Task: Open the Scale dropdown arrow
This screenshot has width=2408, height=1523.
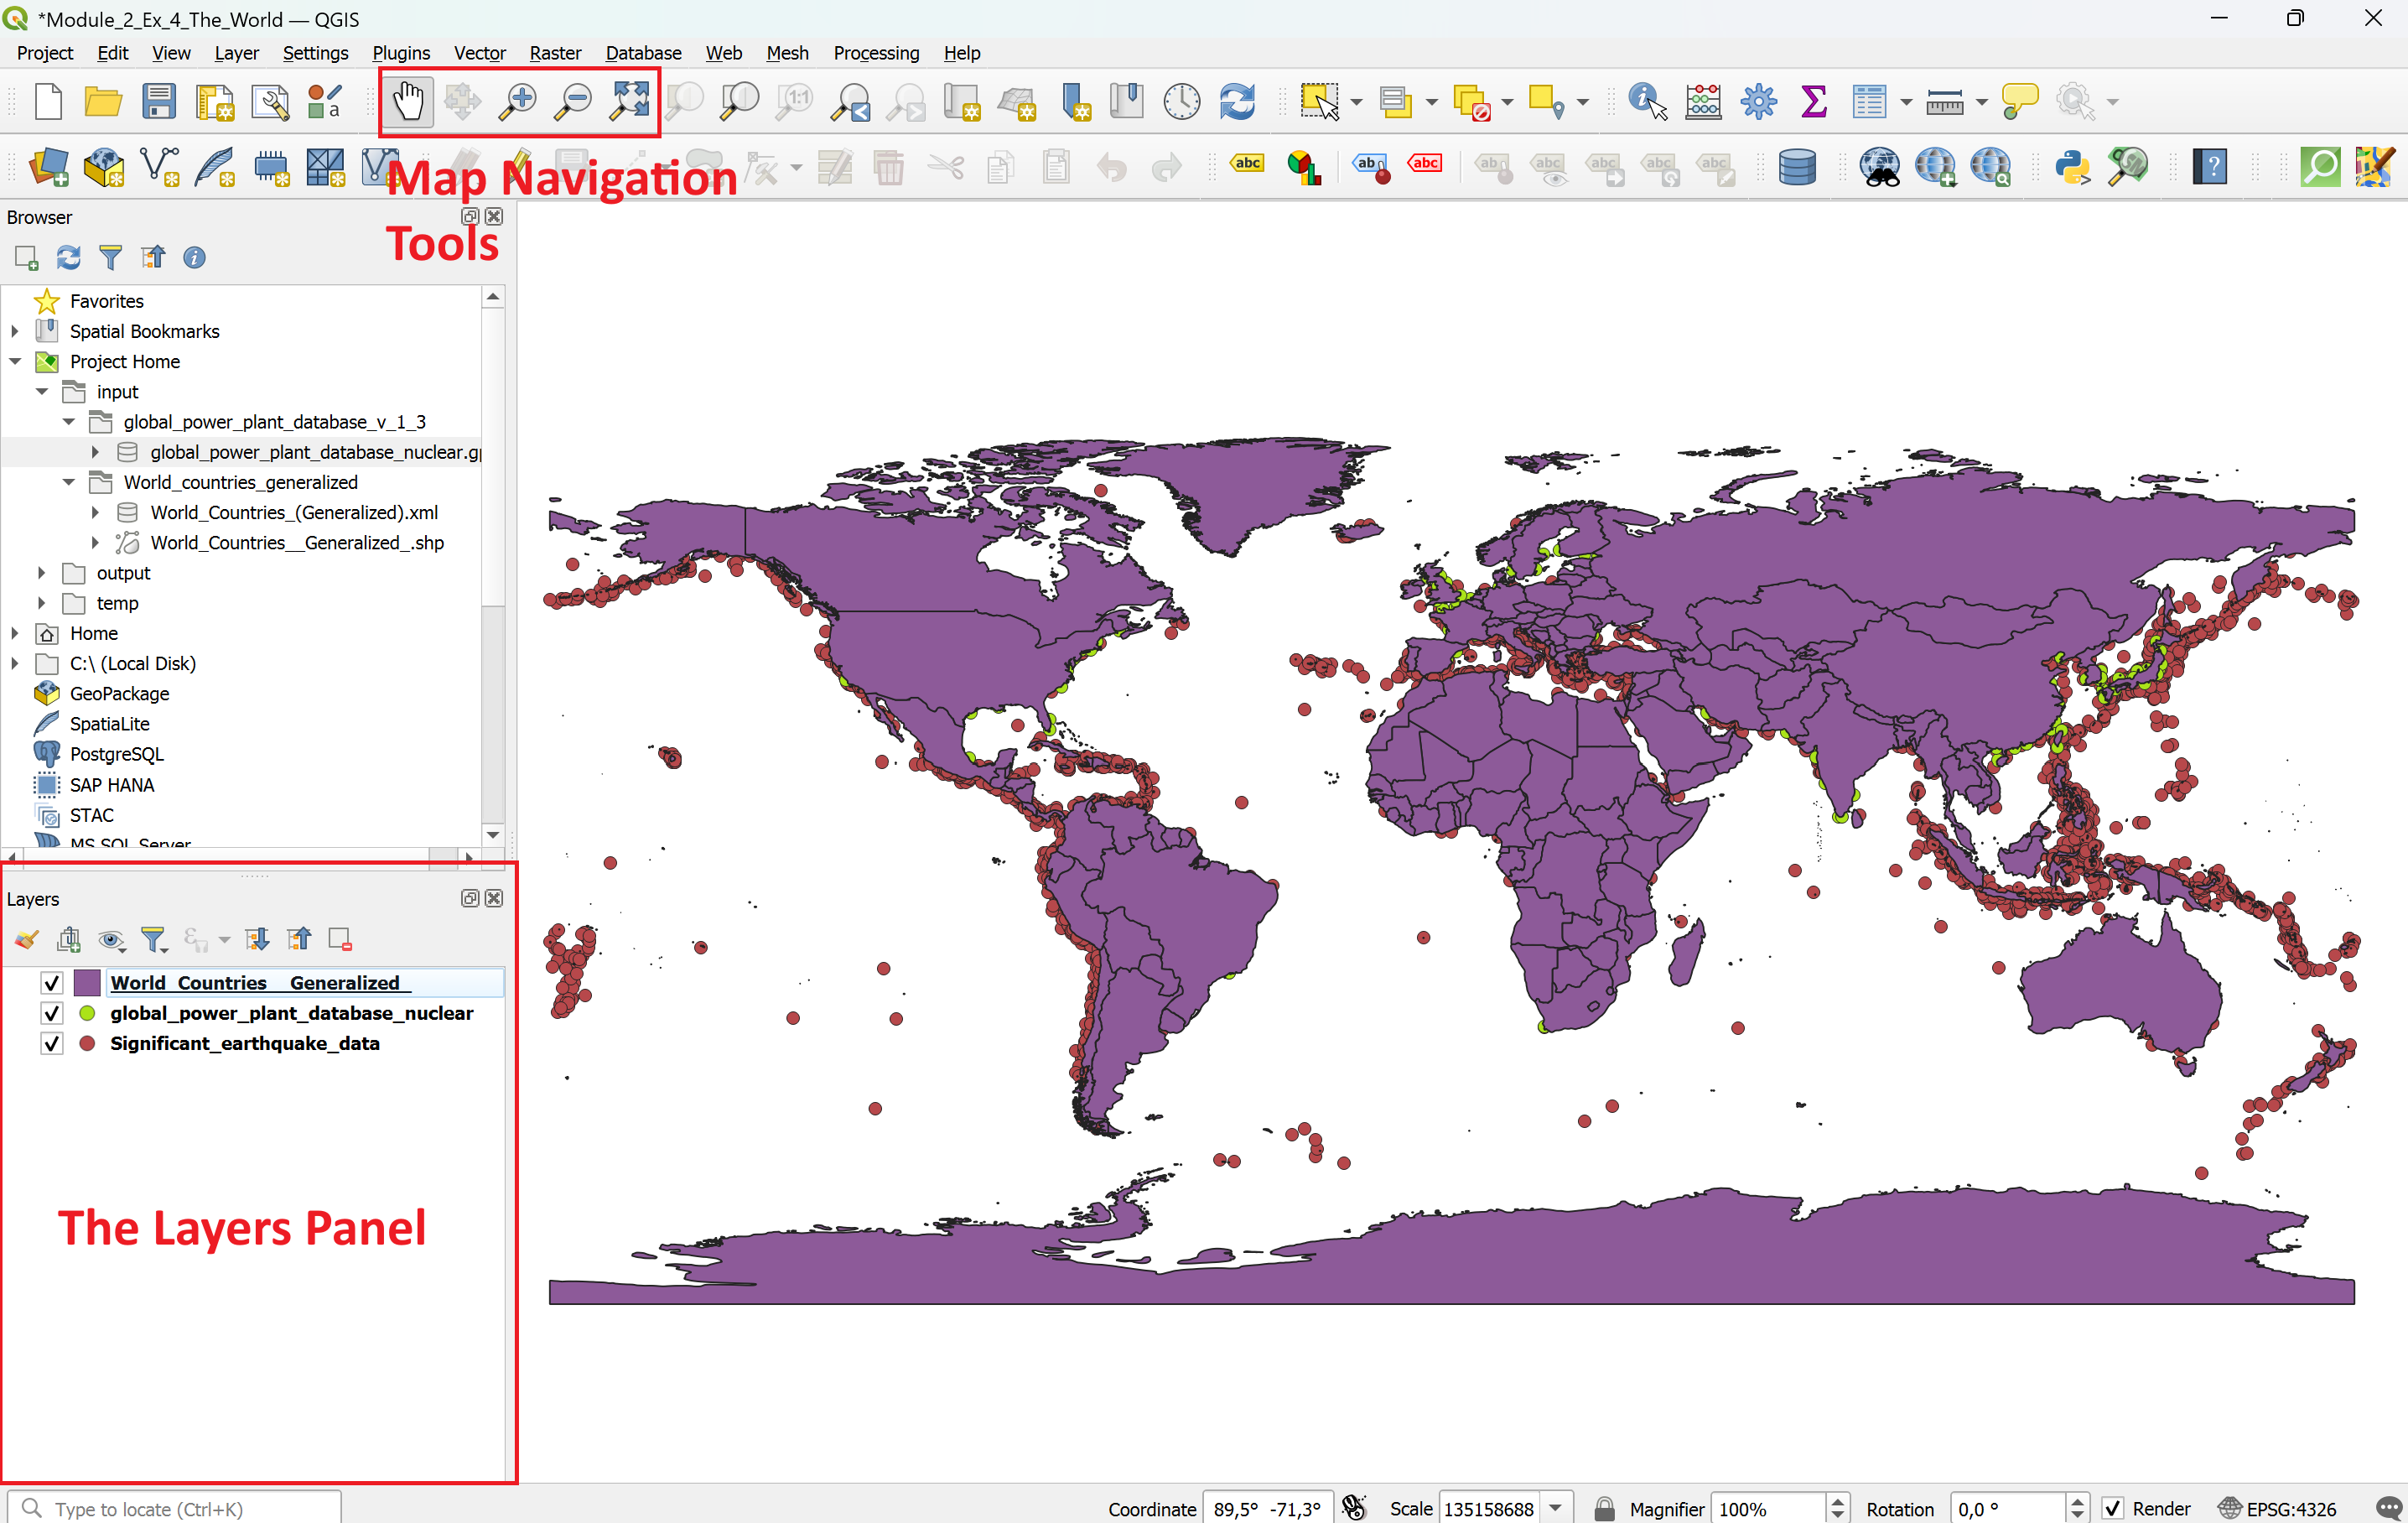Action: click(x=1555, y=1508)
